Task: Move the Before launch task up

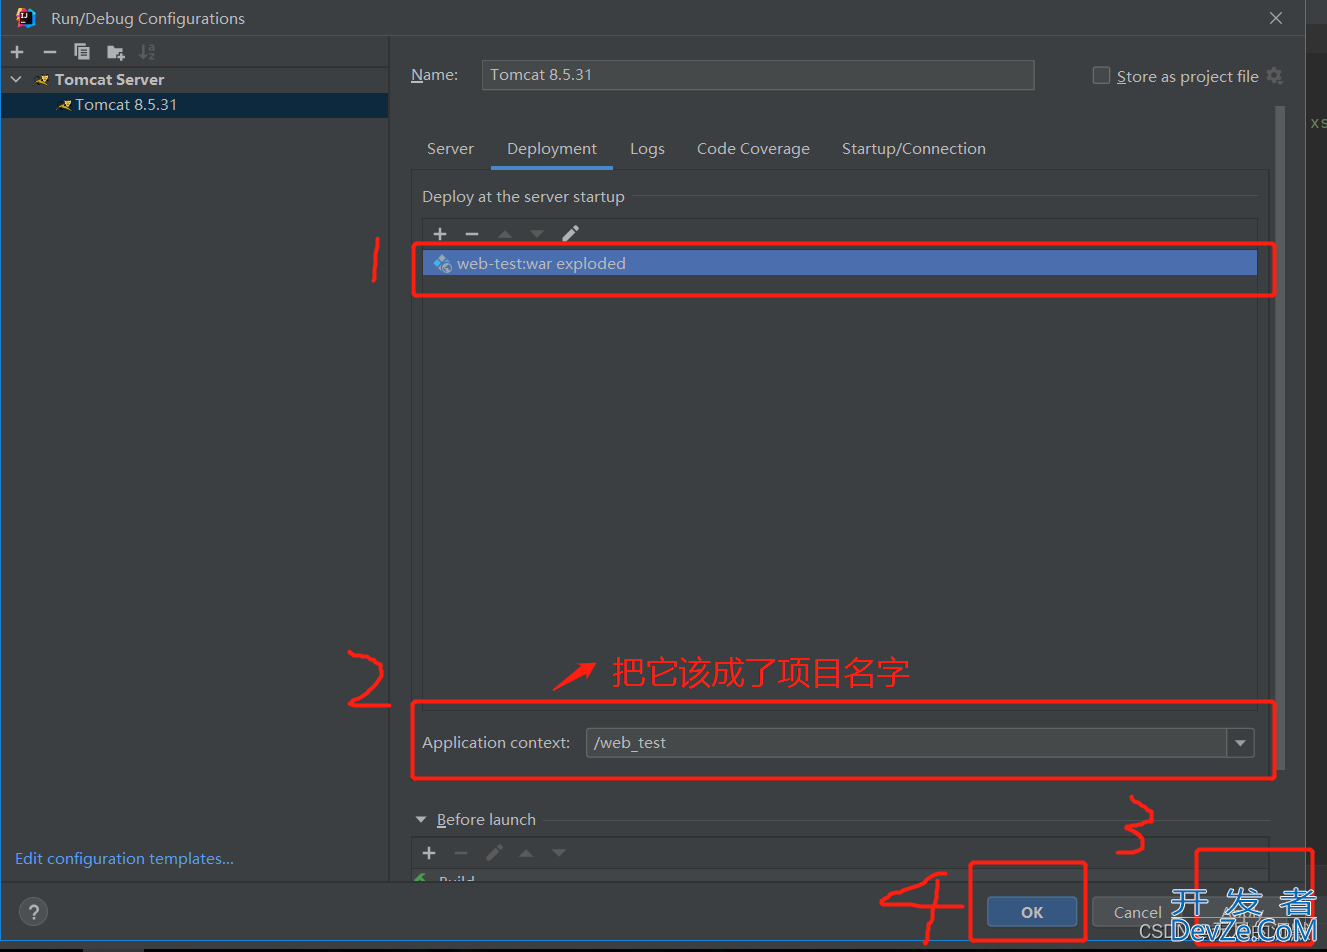Action: pos(526,853)
